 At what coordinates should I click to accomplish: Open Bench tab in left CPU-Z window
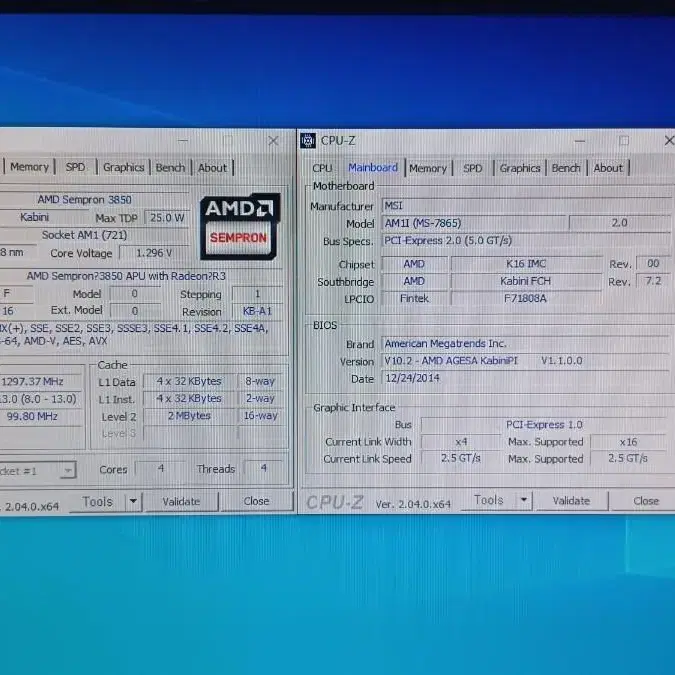pyautogui.click(x=170, y=167)
